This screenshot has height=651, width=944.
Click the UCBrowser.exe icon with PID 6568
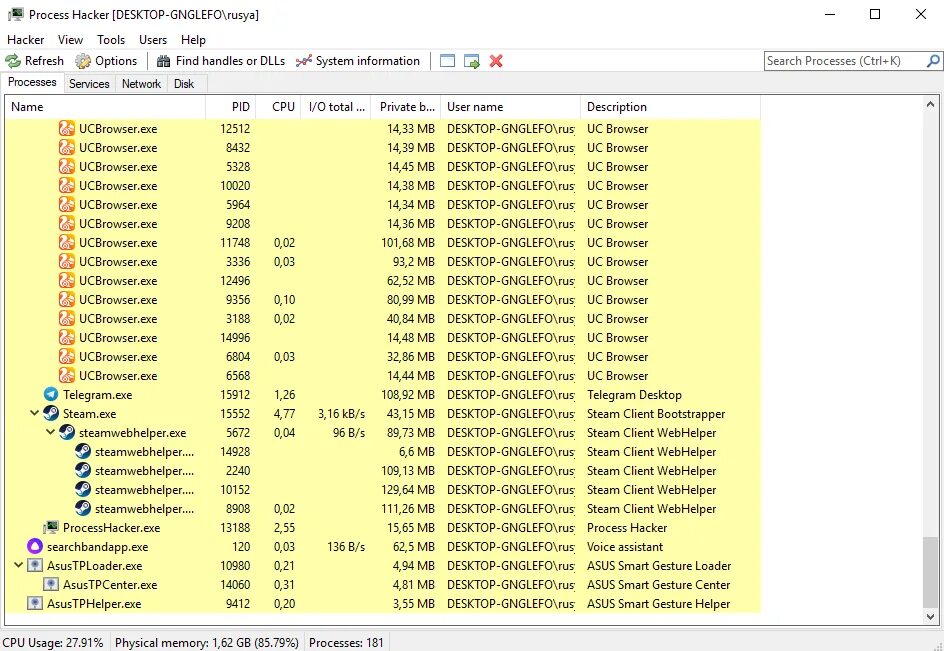pyautogui.click(x=67, y=375)
